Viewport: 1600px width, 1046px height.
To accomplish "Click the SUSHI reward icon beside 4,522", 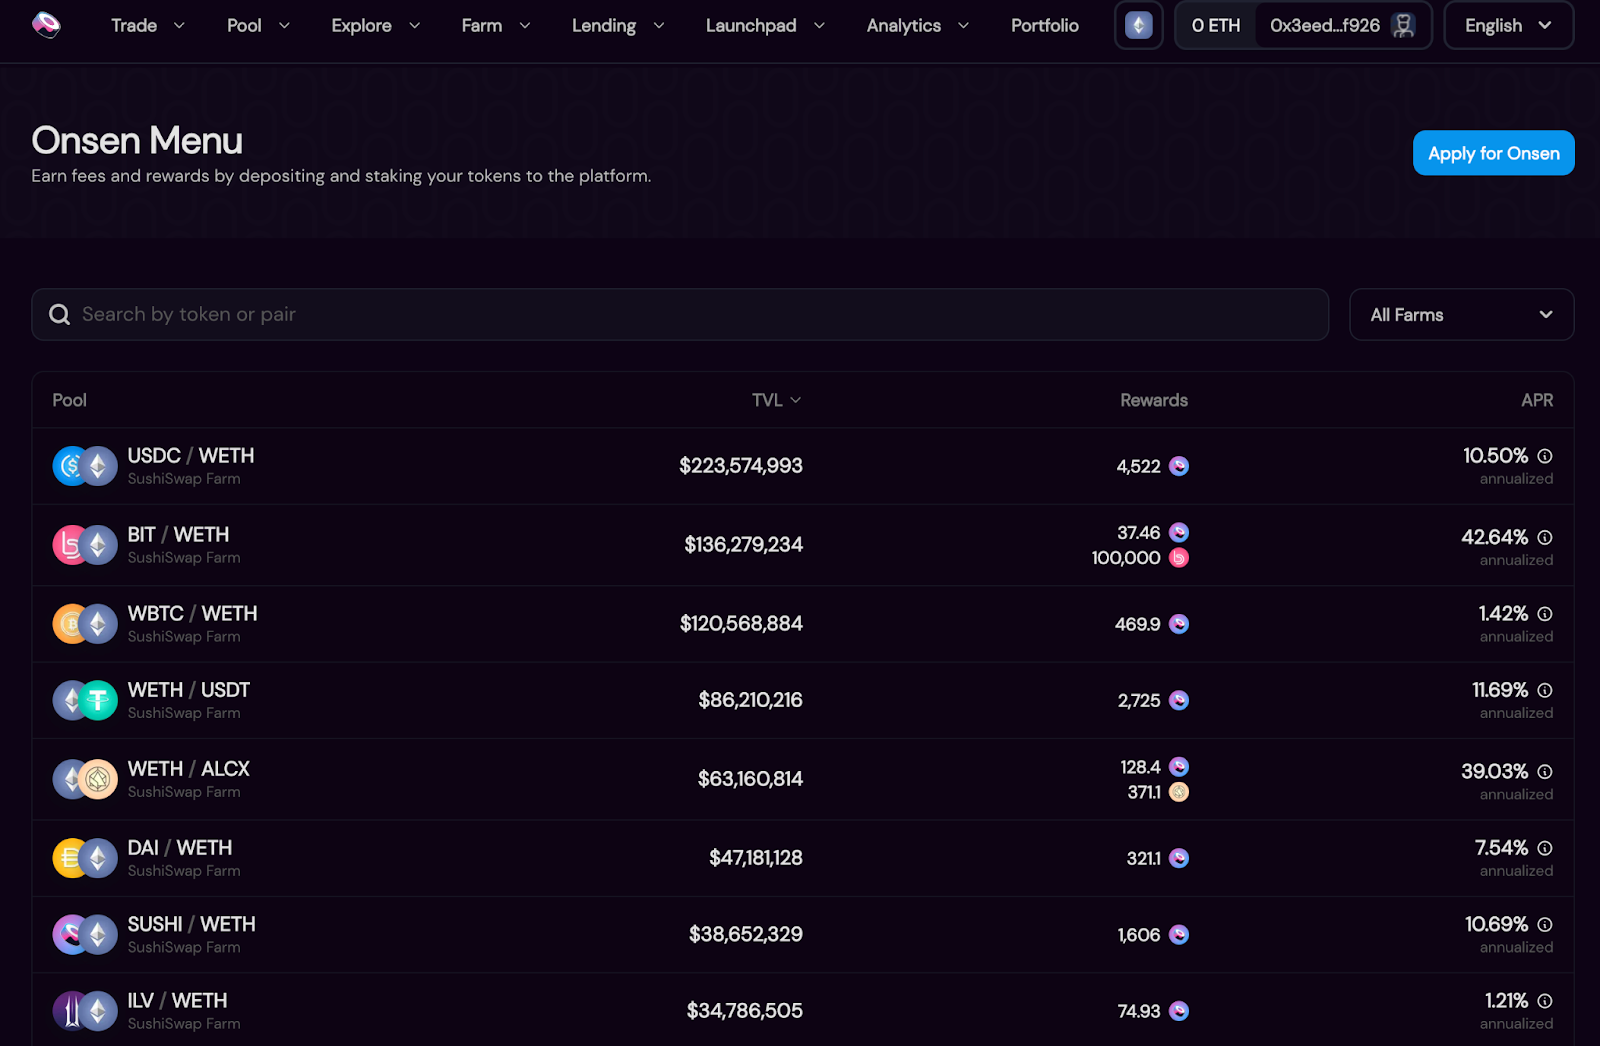I will [1179, 466].
